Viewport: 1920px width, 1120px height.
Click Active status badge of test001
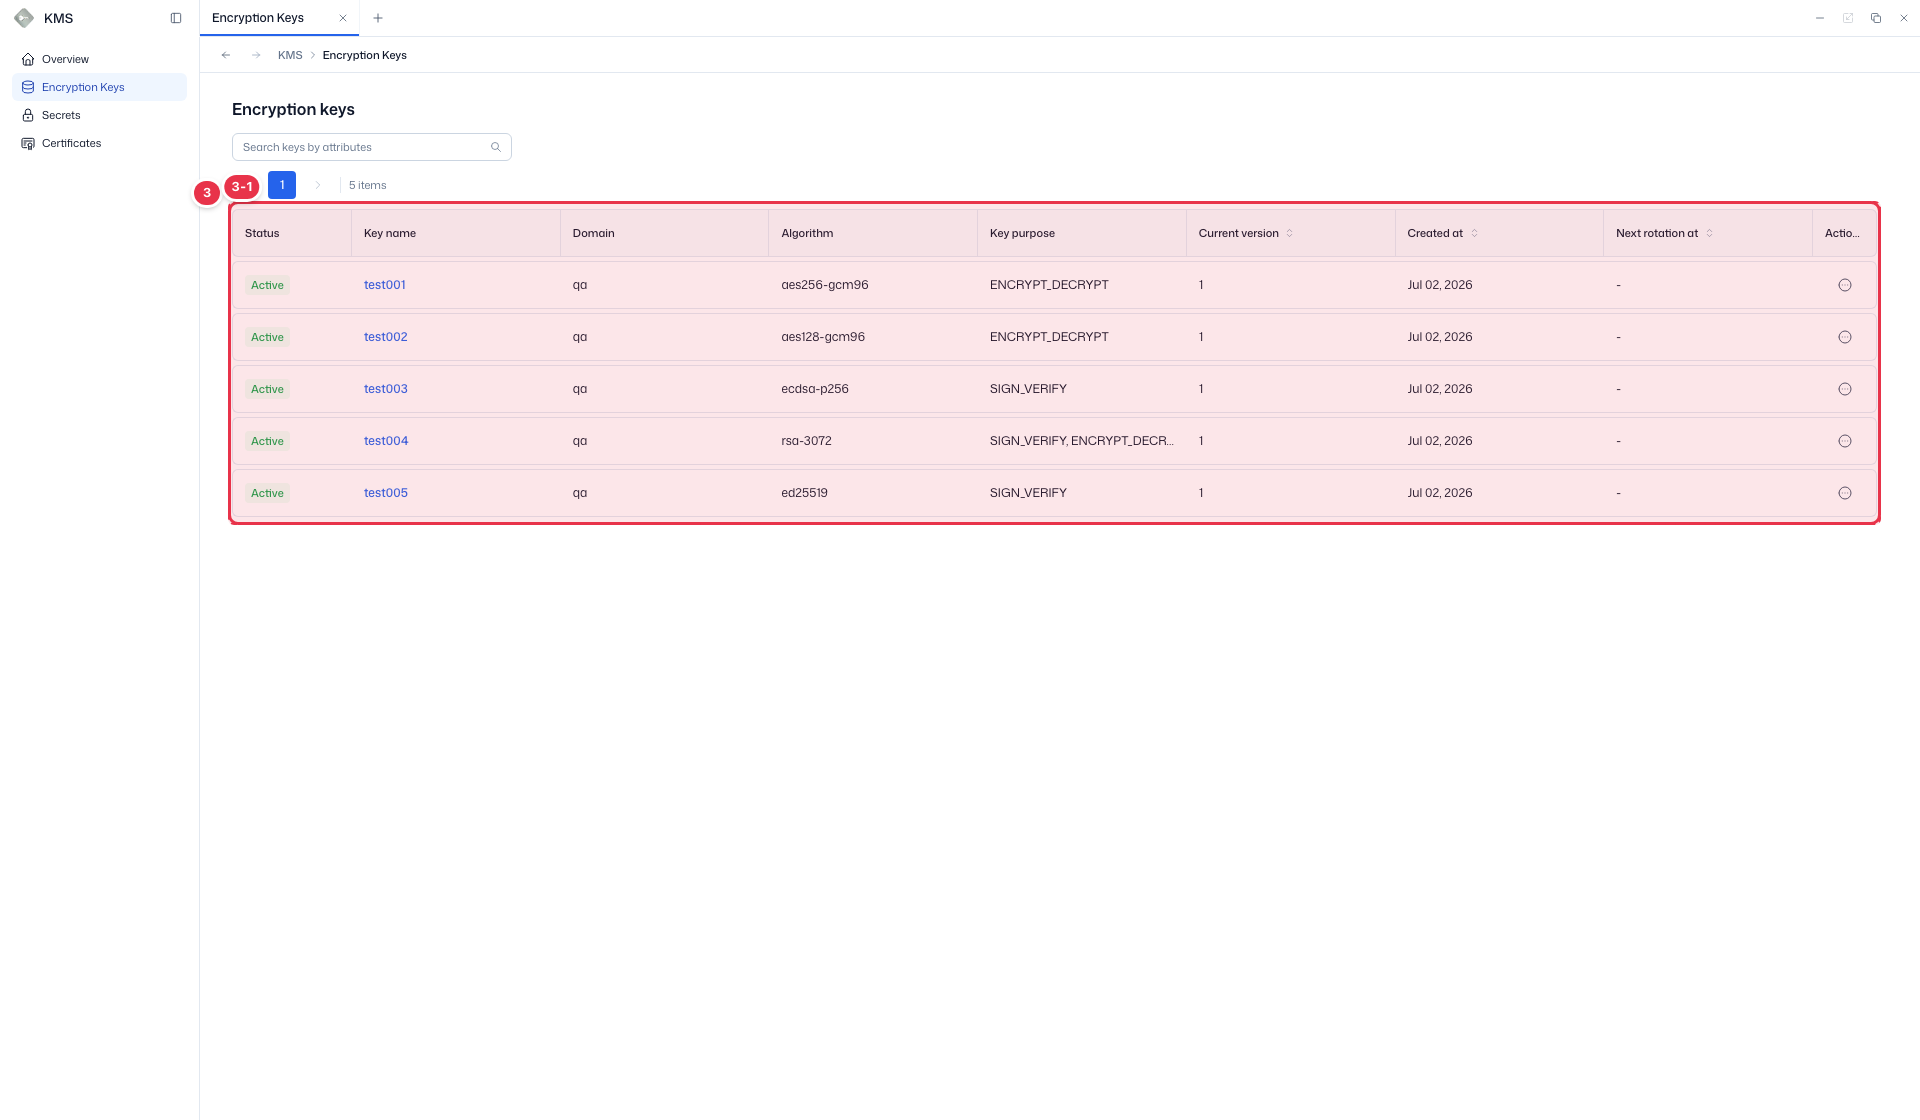point(267,285)
